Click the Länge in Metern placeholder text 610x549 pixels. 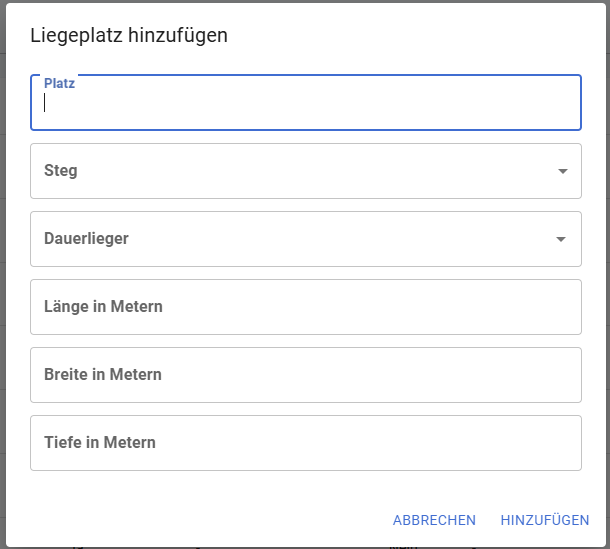pyautogui.click(x=103, y=307)
